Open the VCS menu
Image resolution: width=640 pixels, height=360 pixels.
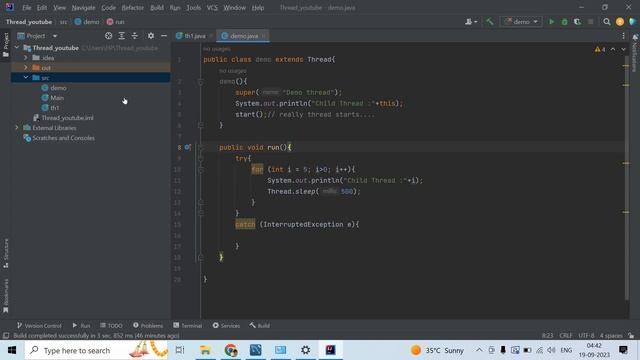click(x=212, y=7)
